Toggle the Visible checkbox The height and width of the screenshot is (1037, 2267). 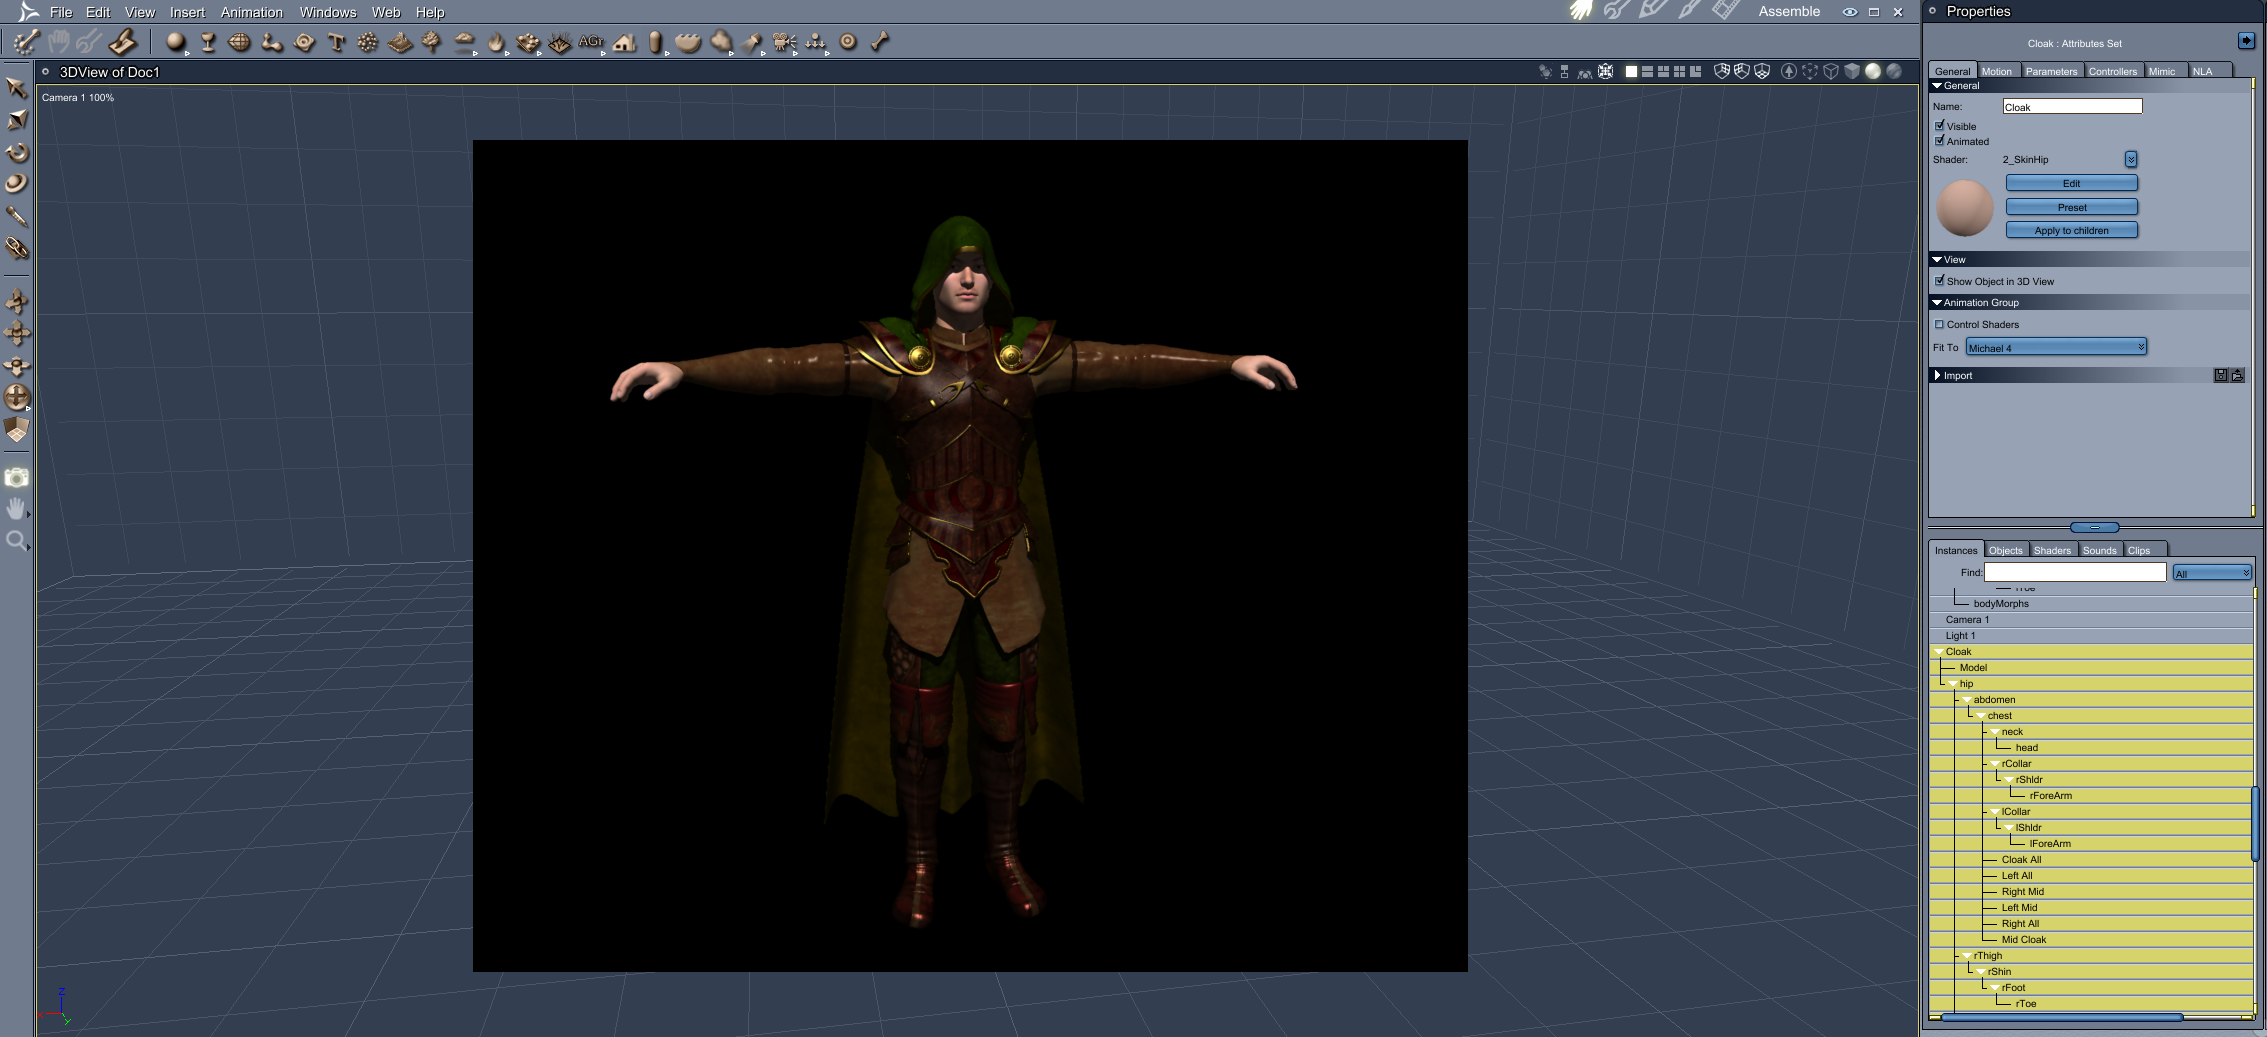point(1940,126)
